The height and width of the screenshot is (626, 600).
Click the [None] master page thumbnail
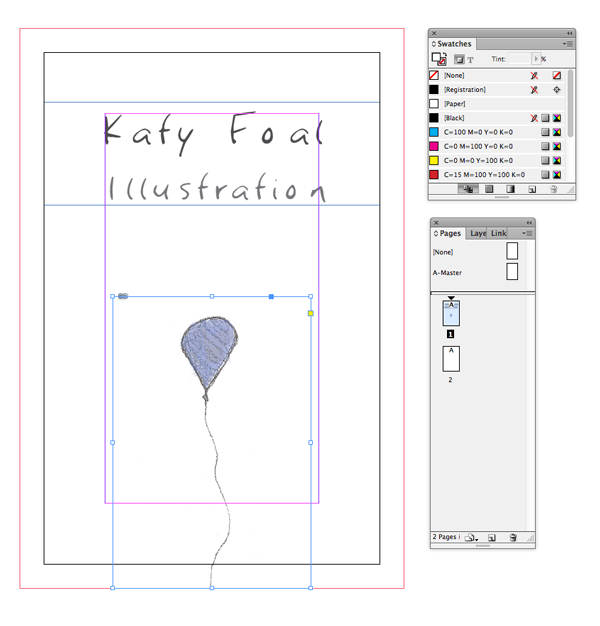coord(512,251)
